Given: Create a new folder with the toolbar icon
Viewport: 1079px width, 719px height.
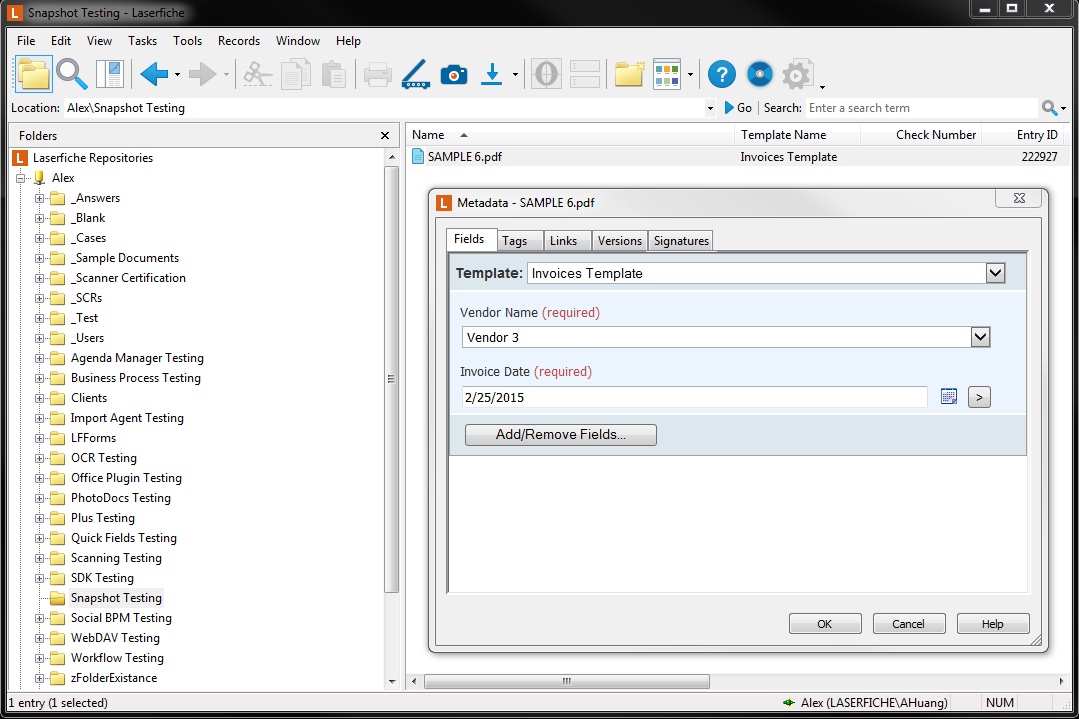Looking at the screenshot, I should pyautogui.click(x=629, y=74).
